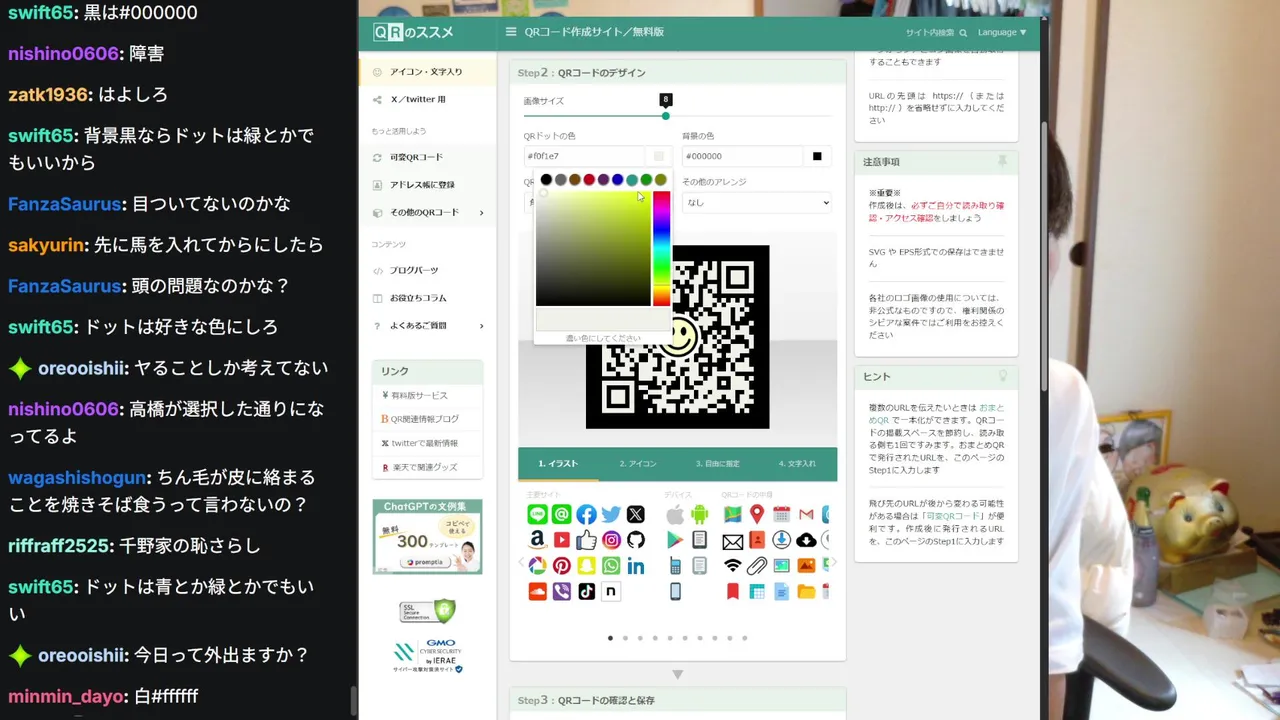Switch to the 2. アイコン tab
The height and width of the screenshot is (720, 1280).
click(x=637, y=464)
